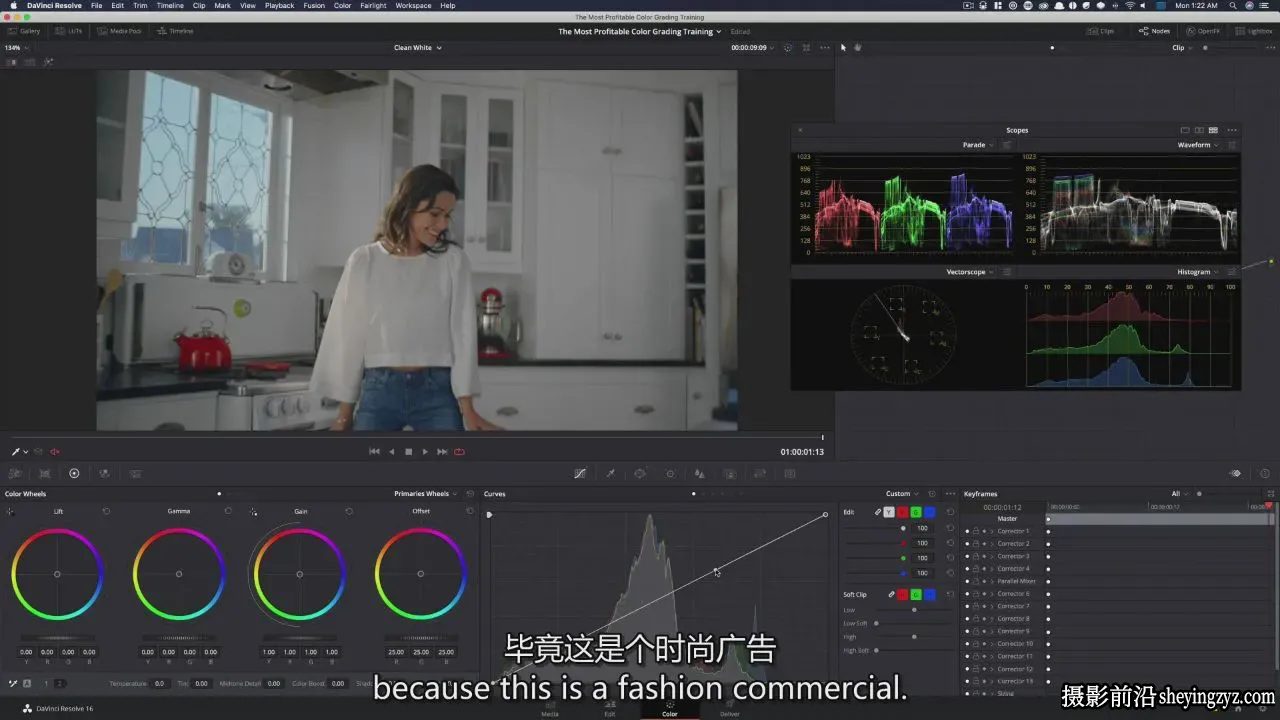Toggle the green channel in Edit curves
The width and height of the screenshot is (1280, 720).
point(916,512)
